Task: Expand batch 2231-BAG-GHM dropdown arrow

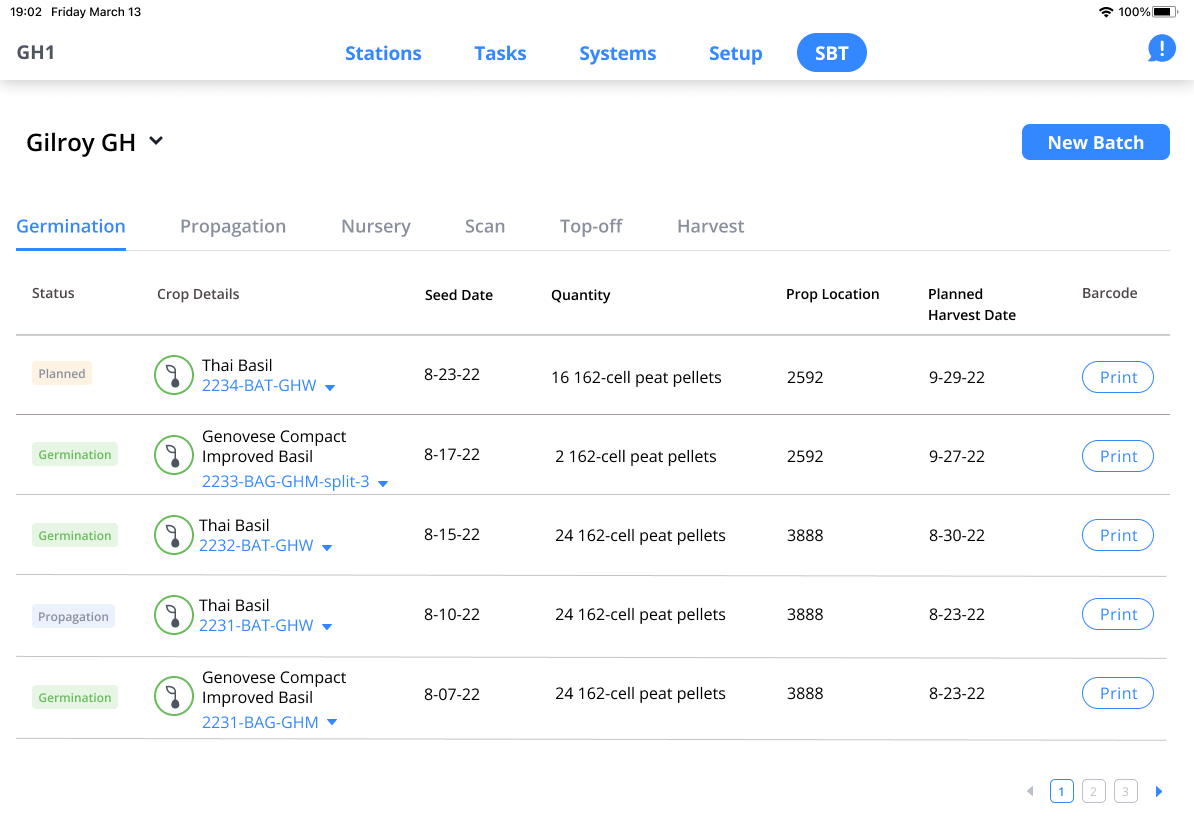Action: click(332, 723)
